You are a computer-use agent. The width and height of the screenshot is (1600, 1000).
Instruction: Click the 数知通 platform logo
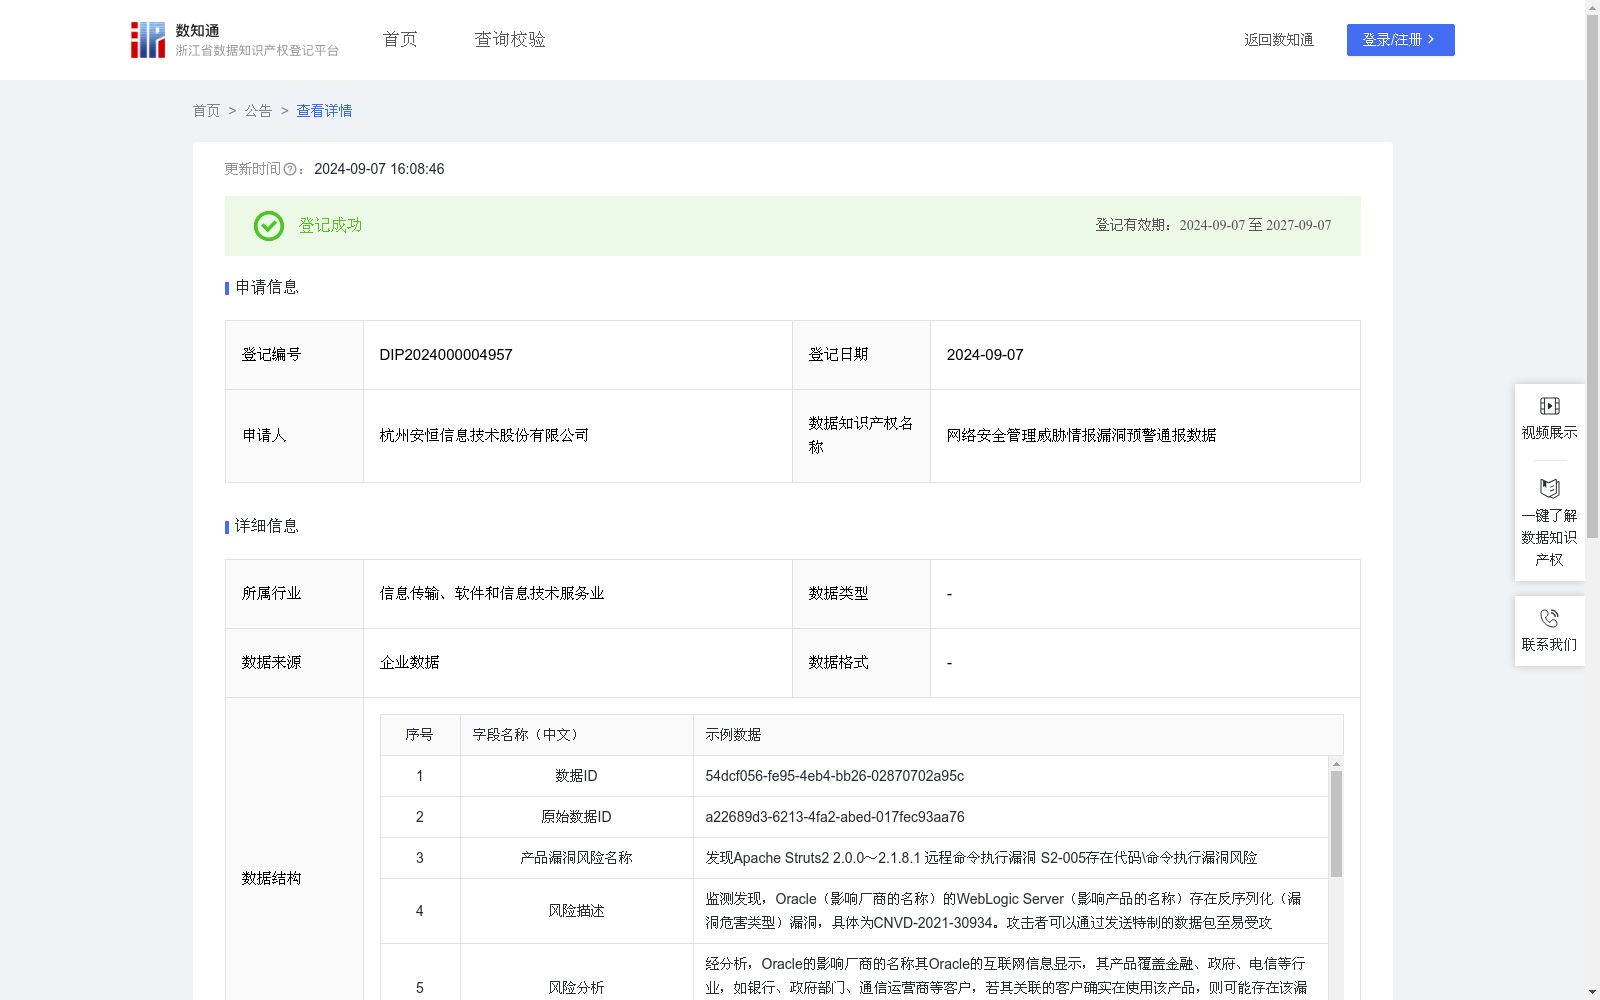click(235, 40)
